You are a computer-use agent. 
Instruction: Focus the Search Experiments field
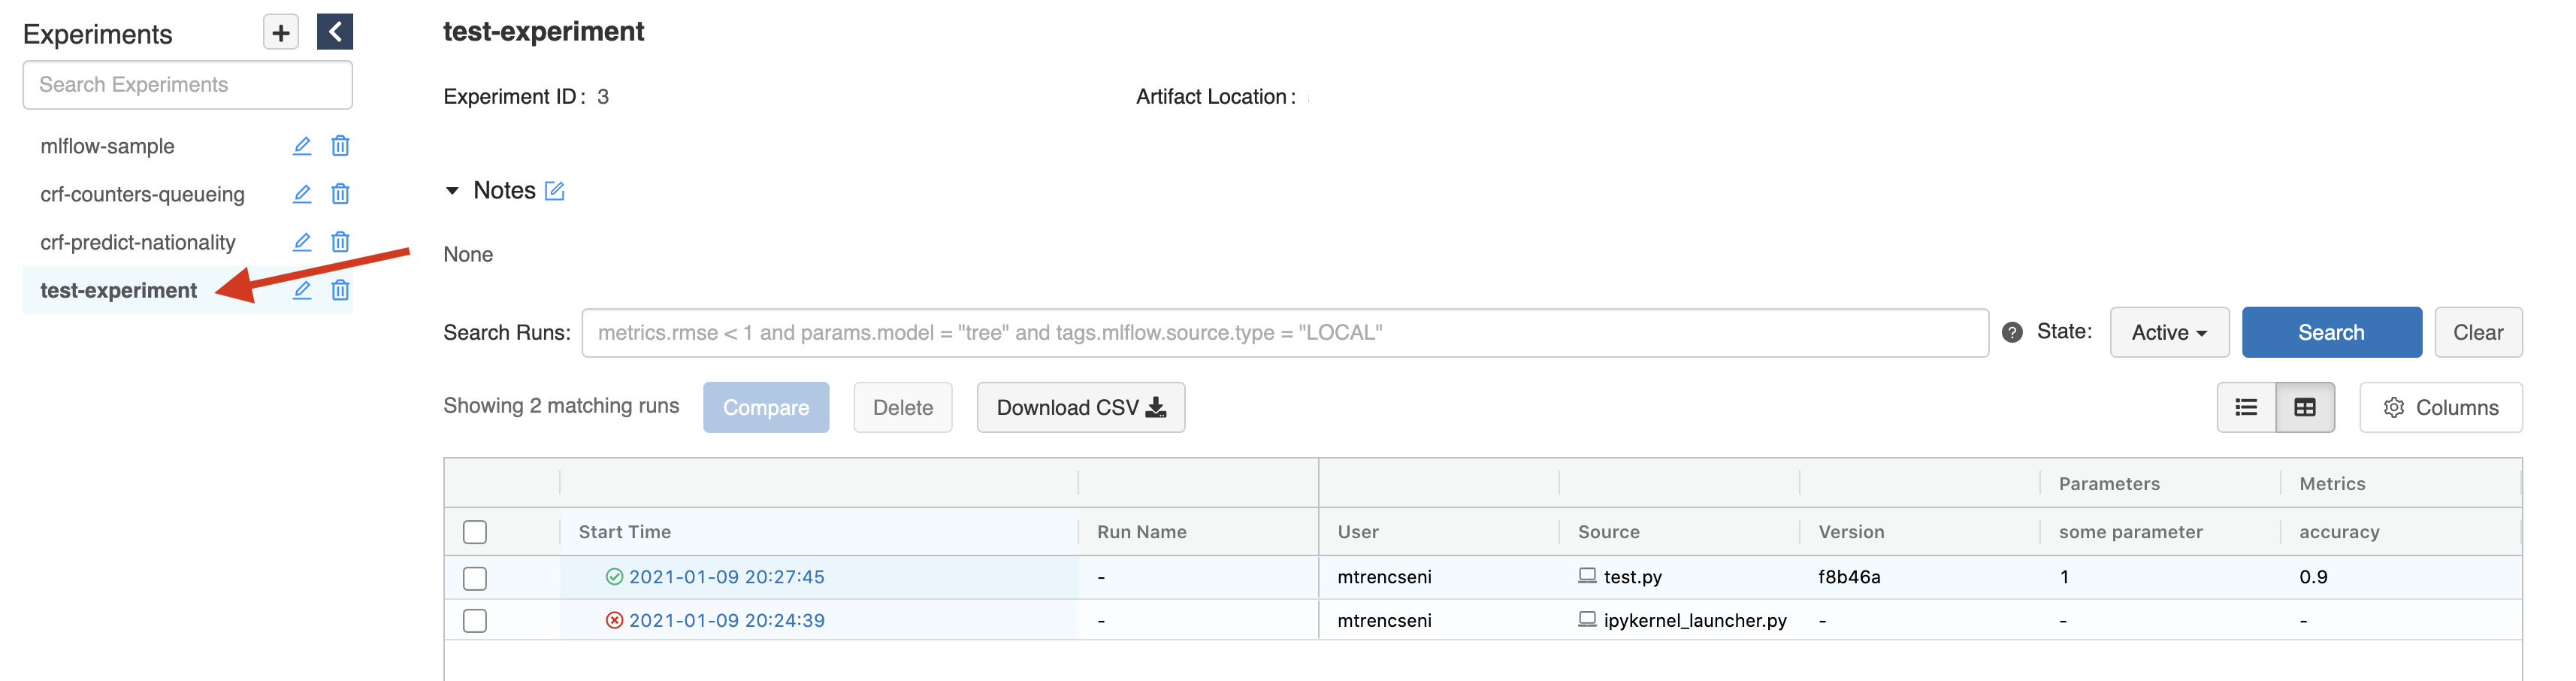(x=188, y=85)
